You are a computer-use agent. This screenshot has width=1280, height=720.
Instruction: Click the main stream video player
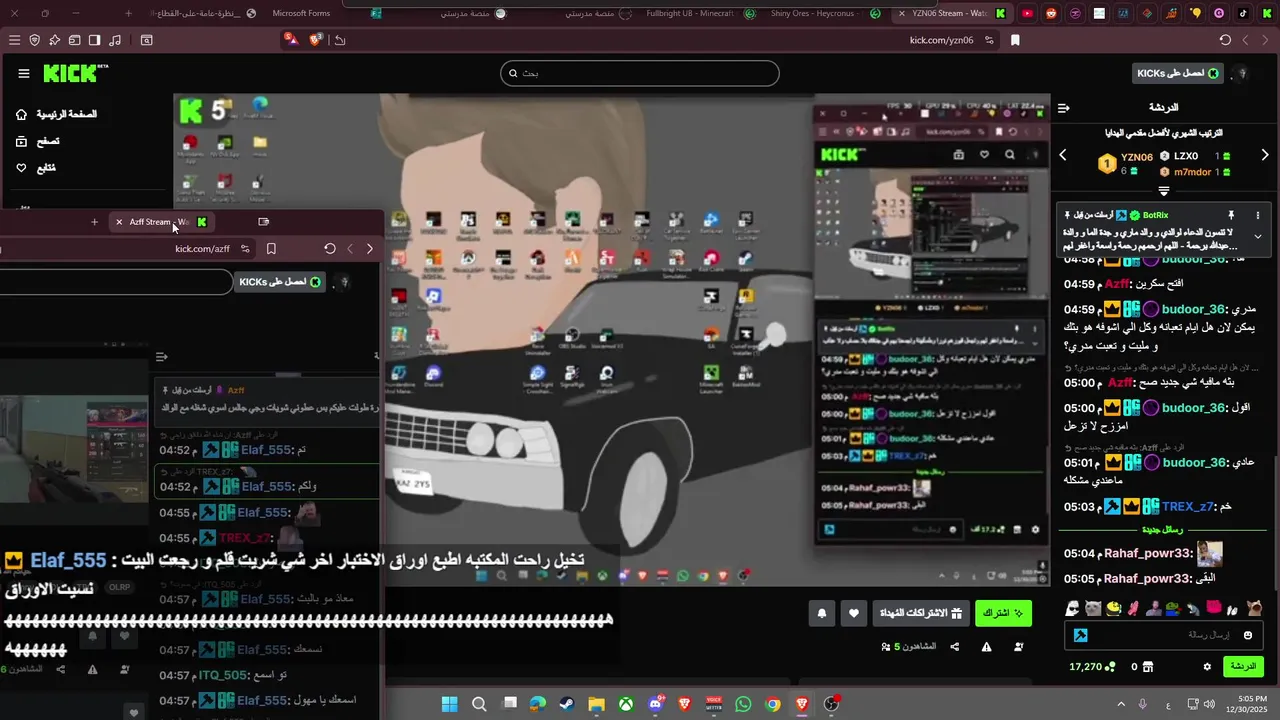click(x=612, y=340)
